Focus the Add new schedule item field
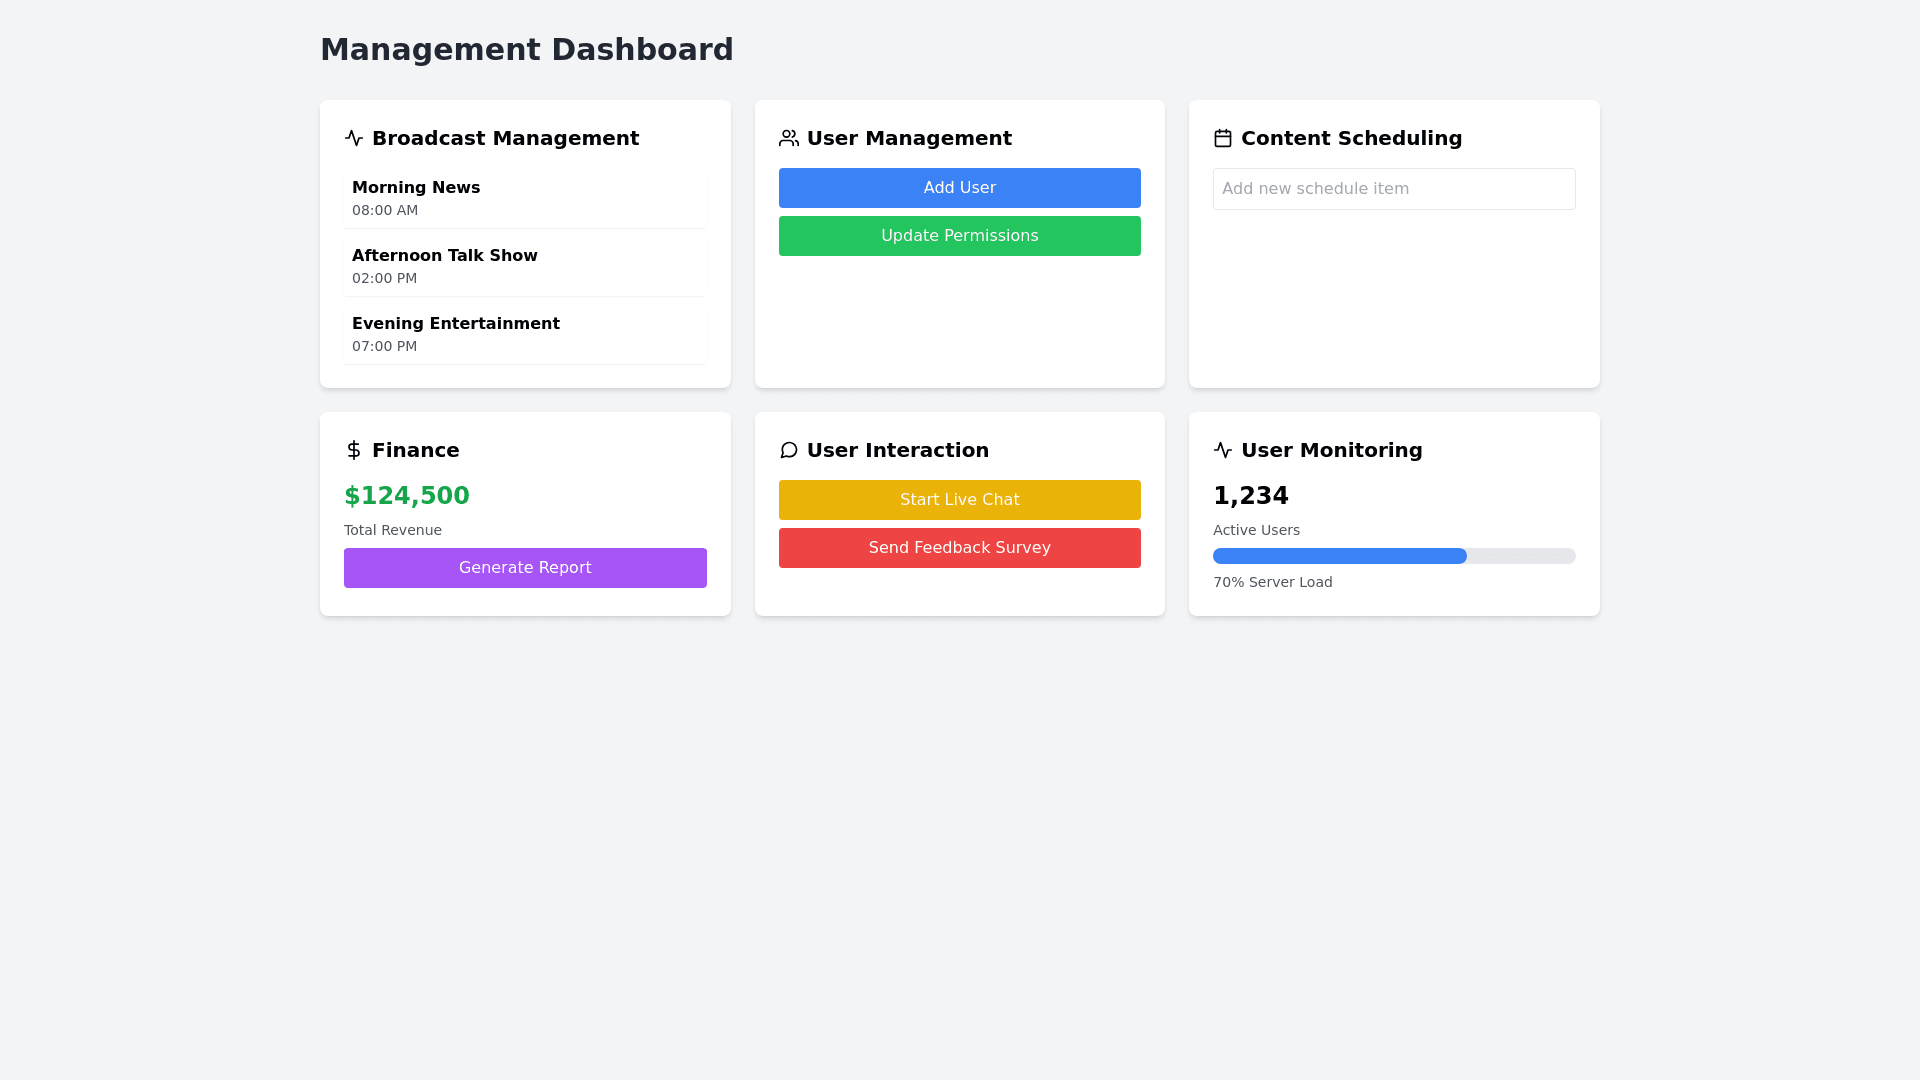The image size is (1920, 1080). click(1393, 189)
